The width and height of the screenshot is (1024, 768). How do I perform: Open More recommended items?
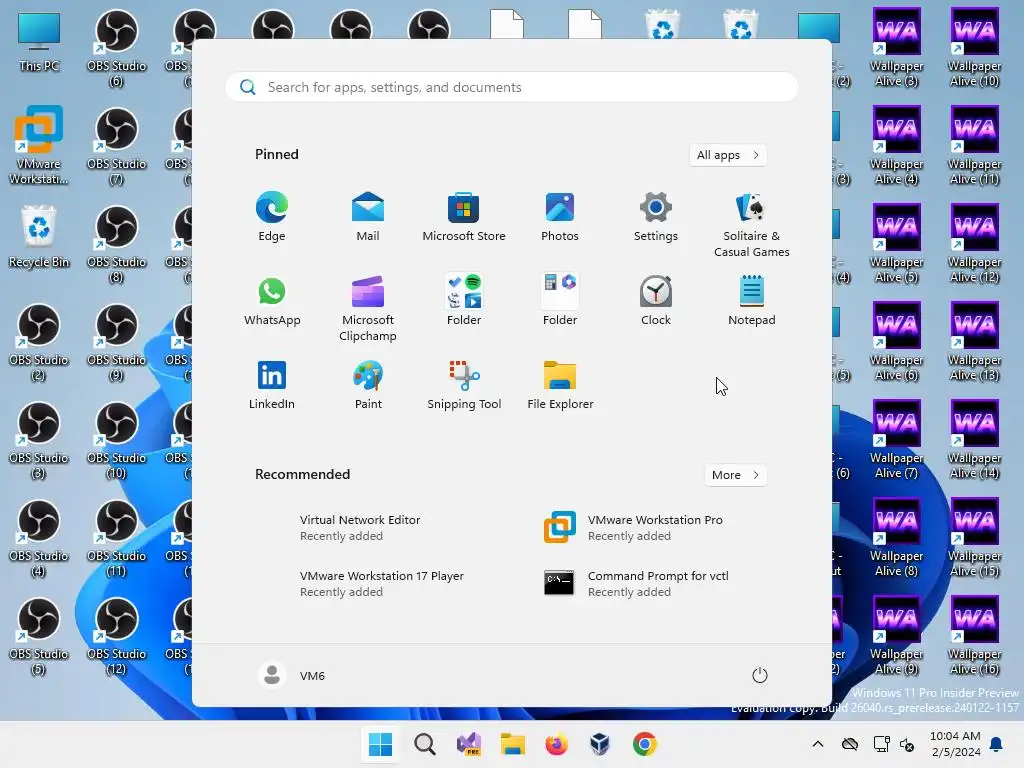pyautogui.click(x=735, y=475)
